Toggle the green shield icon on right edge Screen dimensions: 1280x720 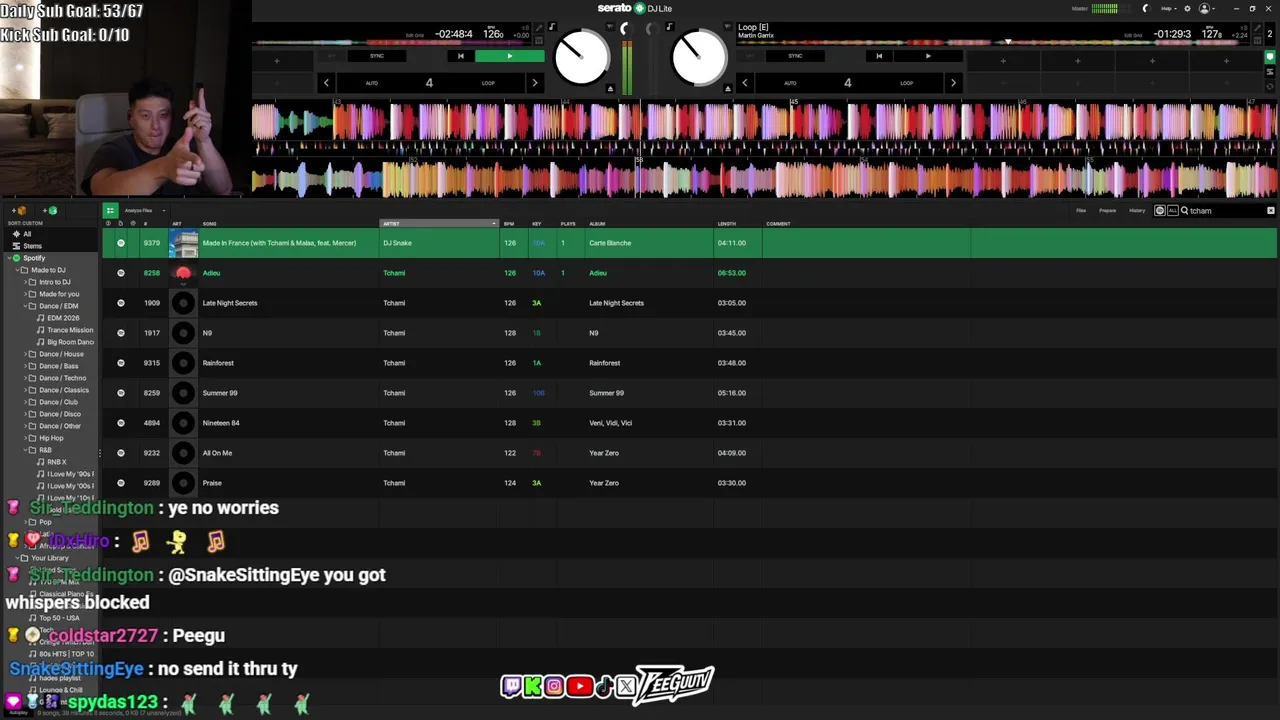pyautogui.click(x=1270, y=57)
